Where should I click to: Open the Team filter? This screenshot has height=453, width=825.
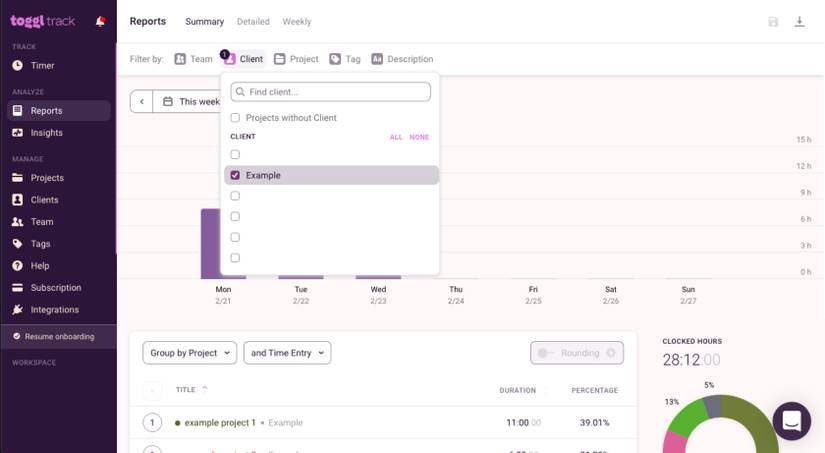(194, 59)
